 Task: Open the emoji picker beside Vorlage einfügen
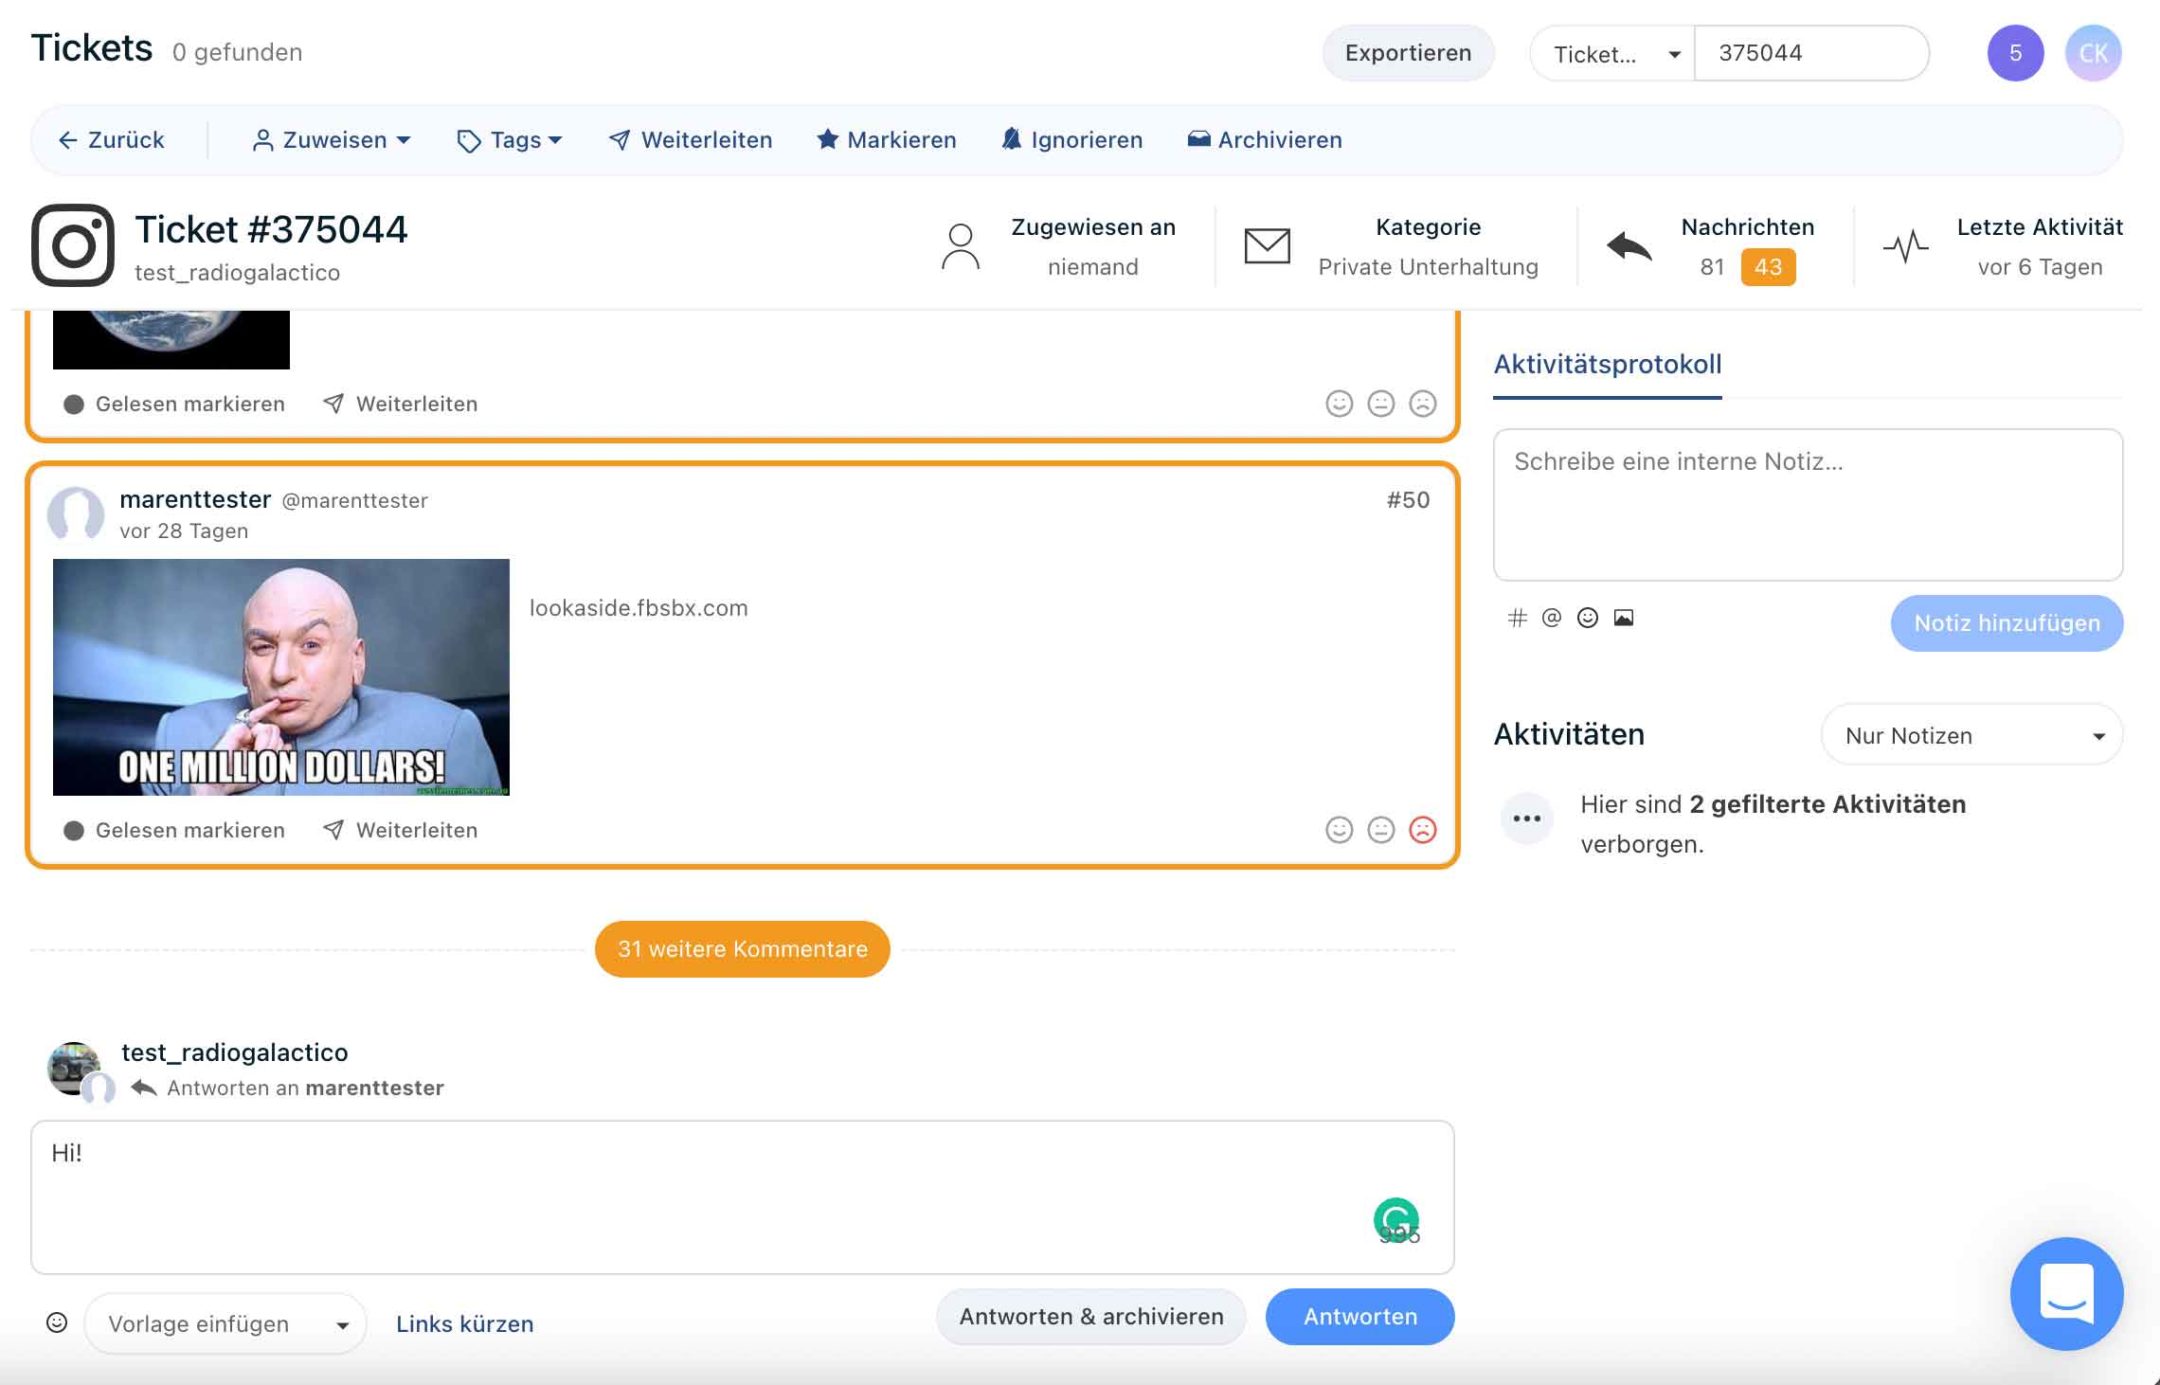click(57, 1323)
